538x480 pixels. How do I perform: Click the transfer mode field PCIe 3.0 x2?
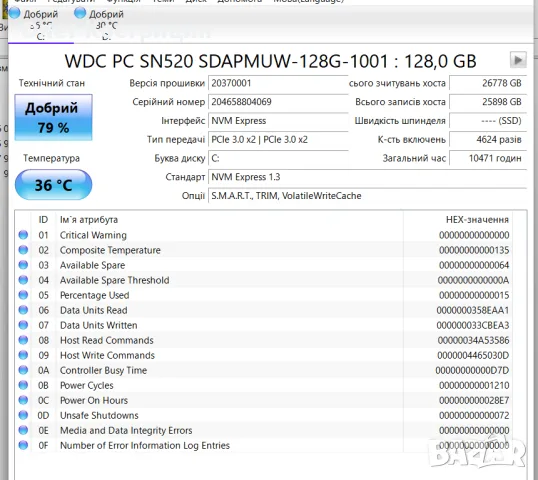coord(278,140)
